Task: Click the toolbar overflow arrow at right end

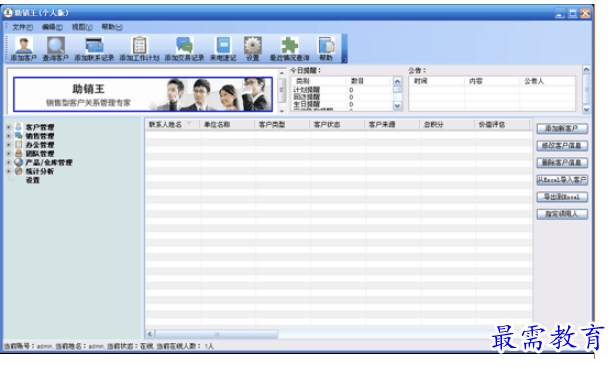Action: 344,60
